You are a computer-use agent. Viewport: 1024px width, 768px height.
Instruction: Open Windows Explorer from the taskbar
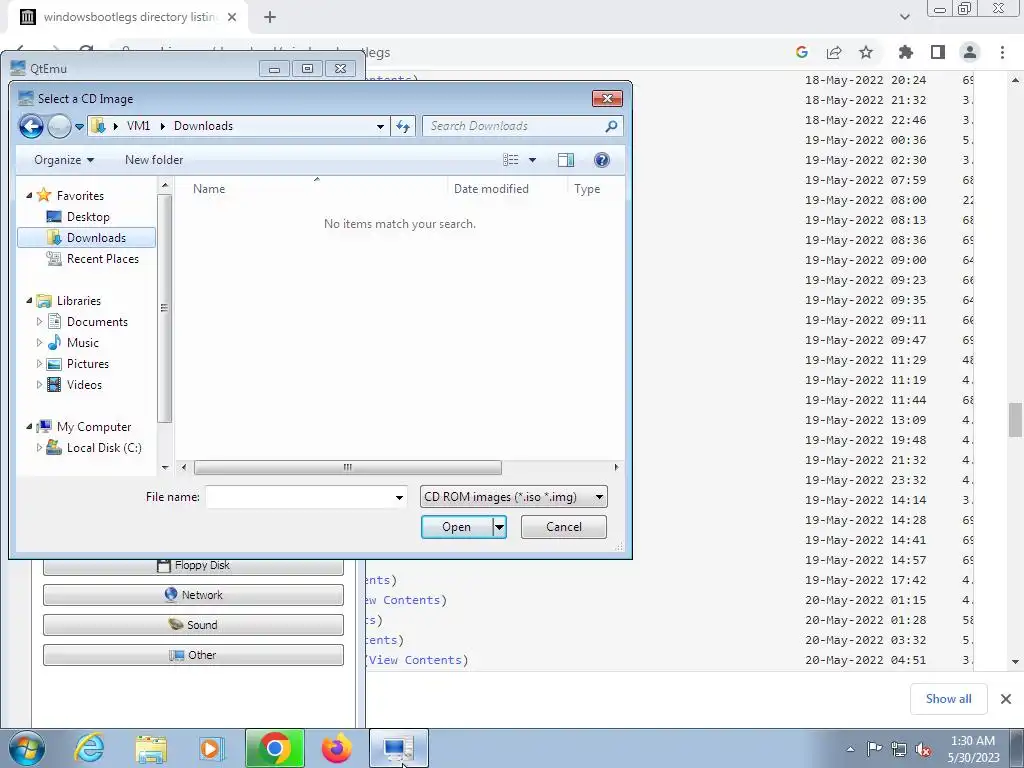[x=151, y=748]
